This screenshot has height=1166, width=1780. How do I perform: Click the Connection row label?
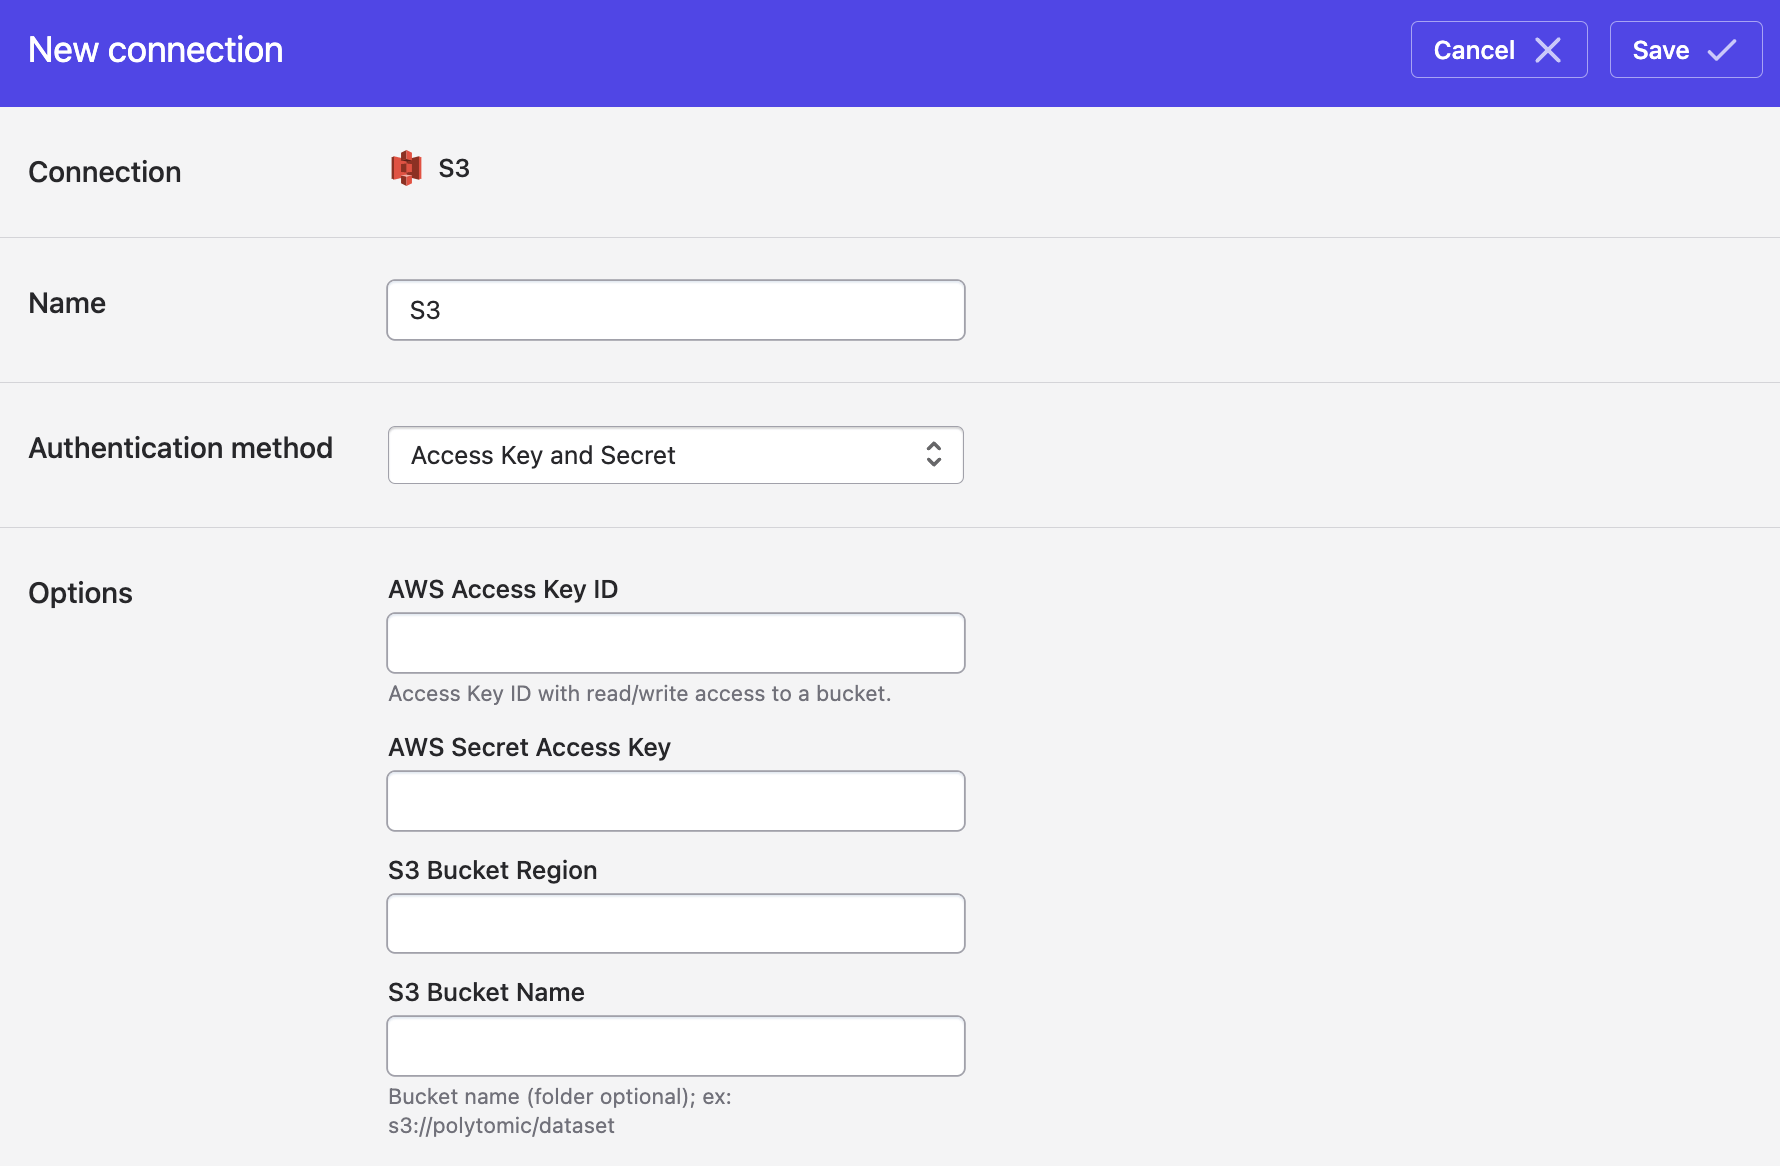pos(105,172)
